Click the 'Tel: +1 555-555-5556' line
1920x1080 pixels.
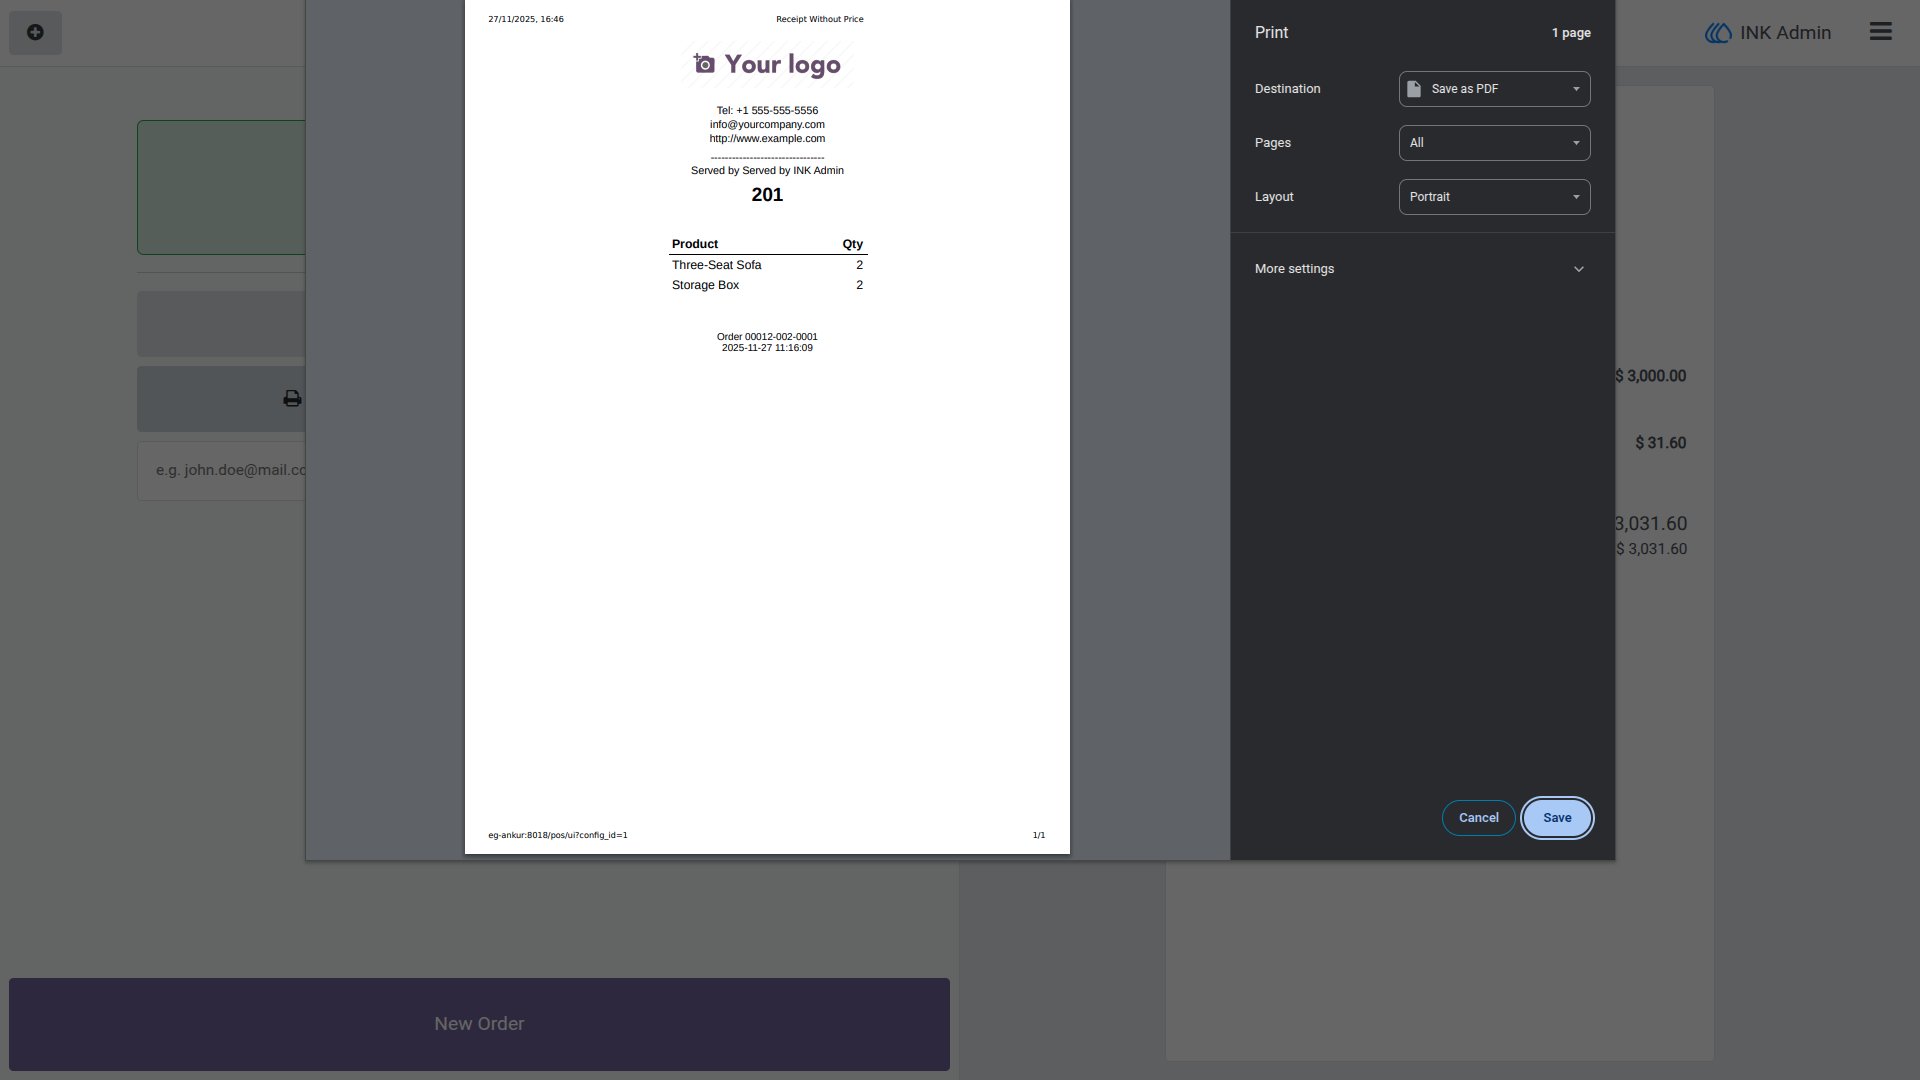pos(767,111)
